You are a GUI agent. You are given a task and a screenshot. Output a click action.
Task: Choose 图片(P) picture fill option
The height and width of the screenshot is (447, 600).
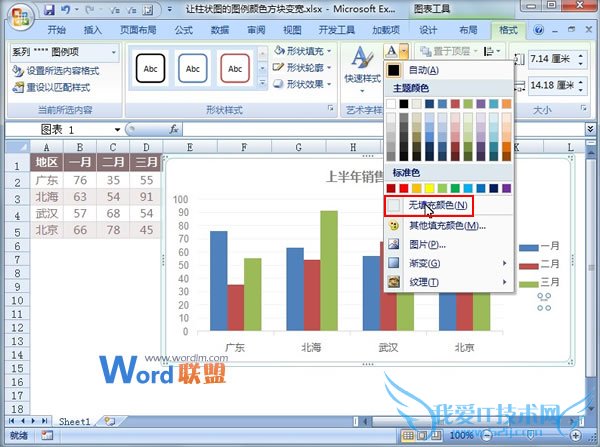tap(448, 244)
